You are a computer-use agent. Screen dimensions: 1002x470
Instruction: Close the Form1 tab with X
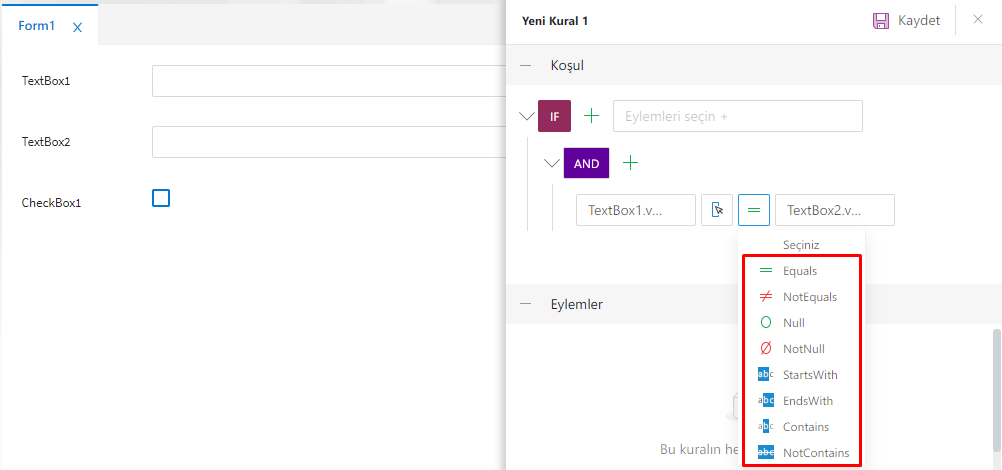tap(78, 27)
